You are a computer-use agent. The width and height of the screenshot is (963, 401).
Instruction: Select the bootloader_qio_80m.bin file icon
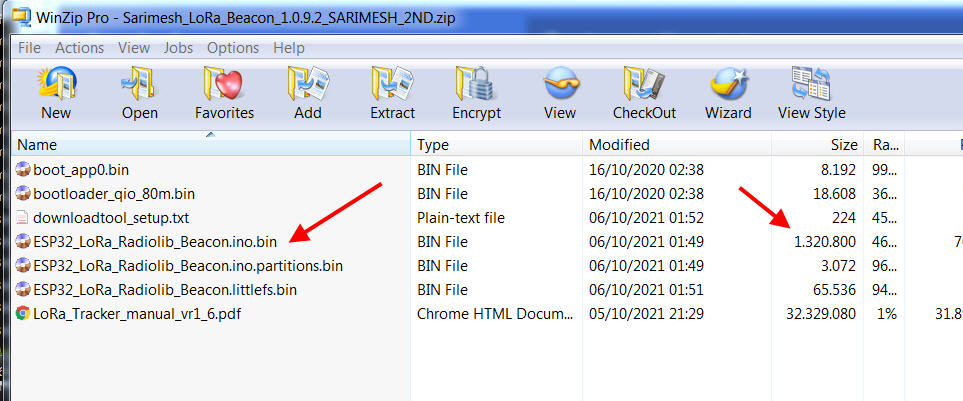[x=23, y=193]
